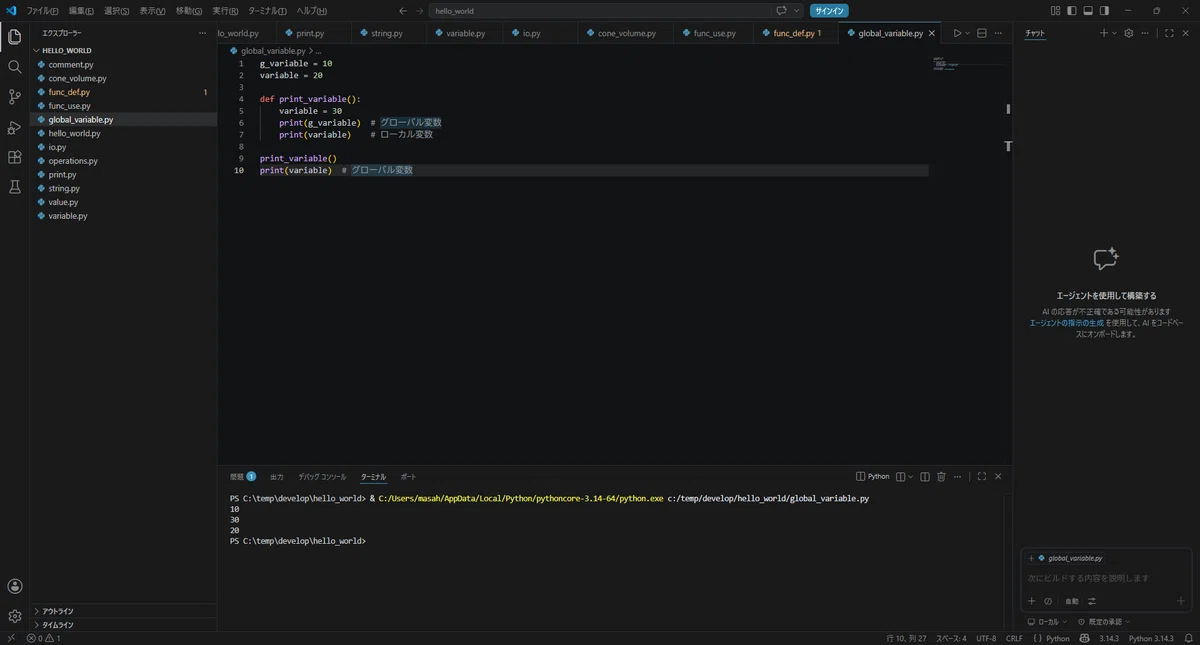Expand the Outline section
Screen dimensions: 1200x645
tap(123, 611)
